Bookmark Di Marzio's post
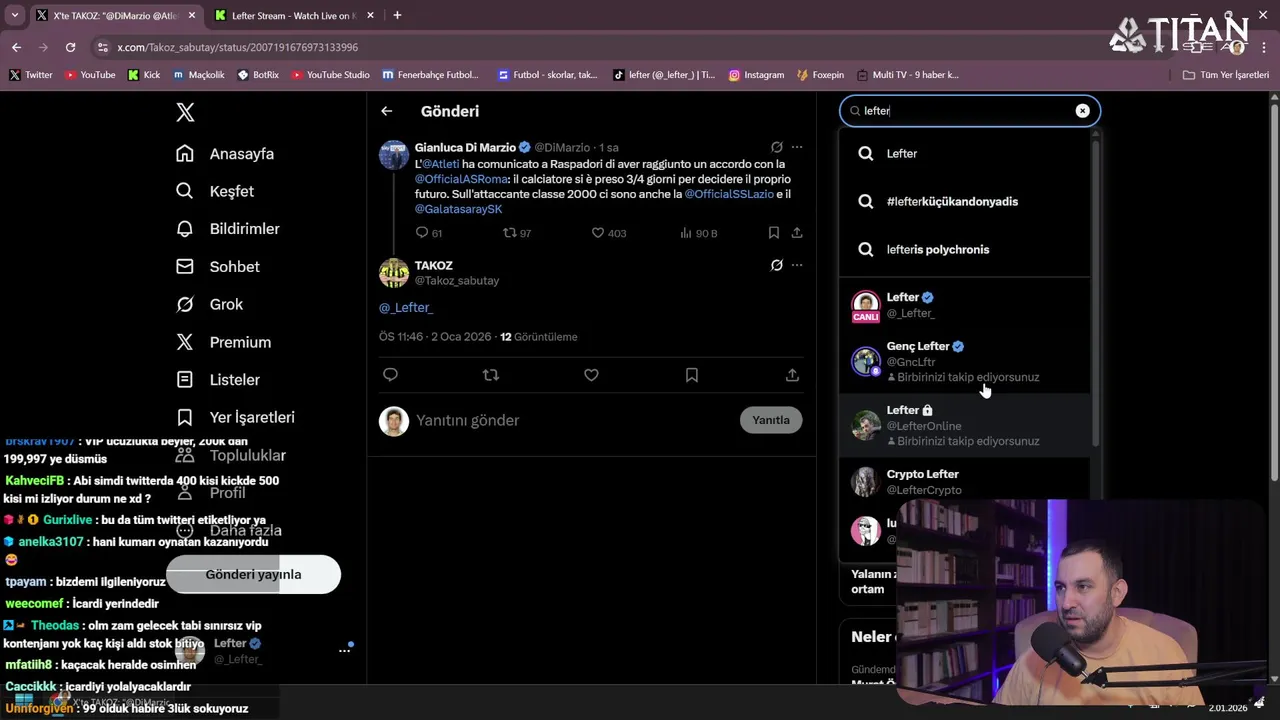Screen dimensions: 1280x720 [773, 233]
